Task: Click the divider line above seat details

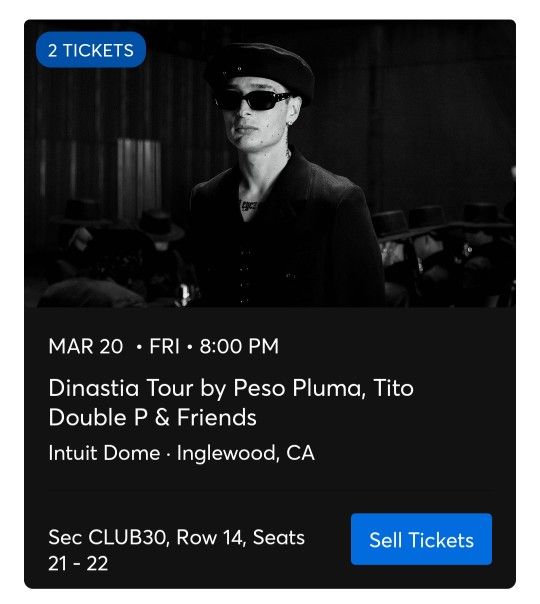Action: (270, 490)
